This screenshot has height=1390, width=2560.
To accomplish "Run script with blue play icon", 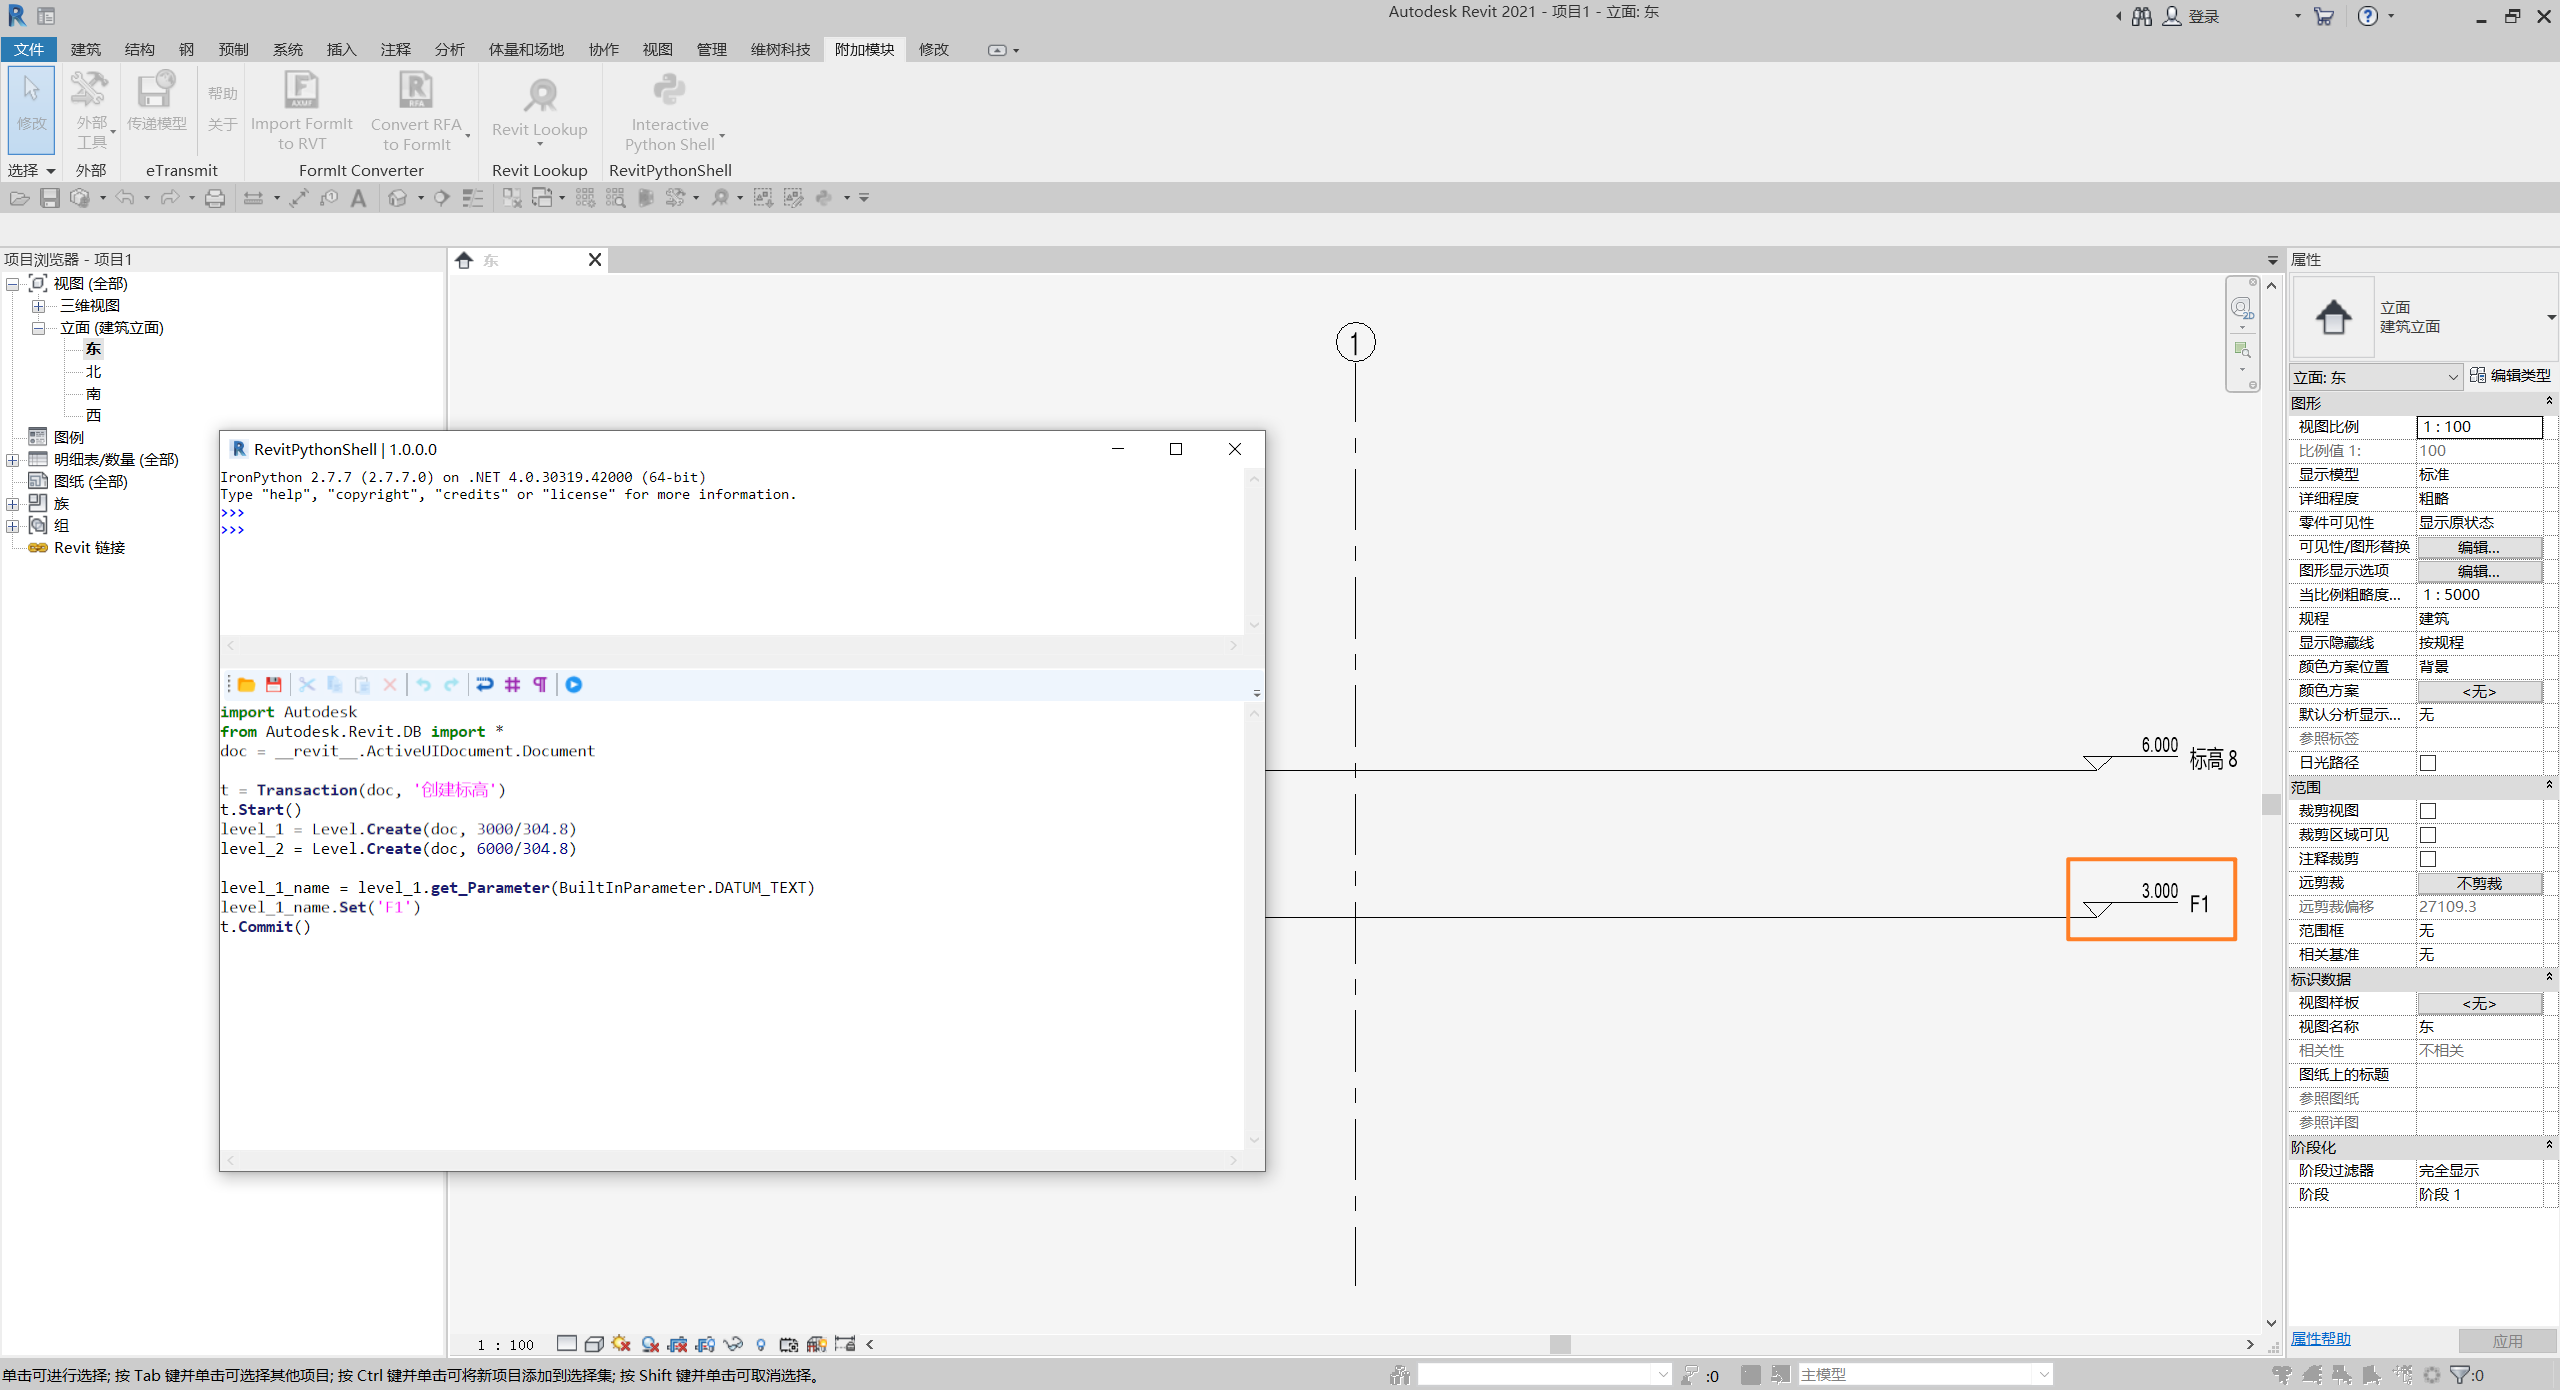I will click(x=574, y=685).
